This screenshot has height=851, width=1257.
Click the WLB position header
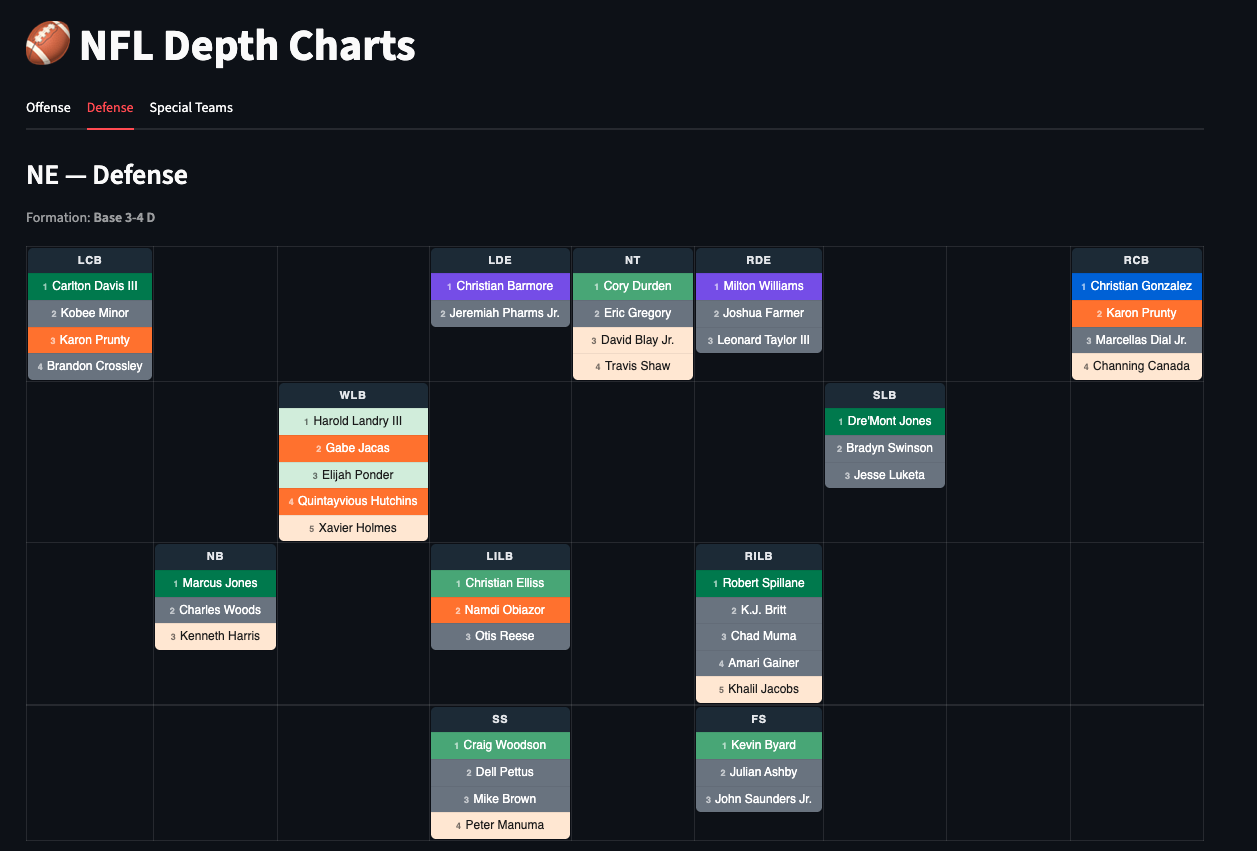(x=353, y=395)
